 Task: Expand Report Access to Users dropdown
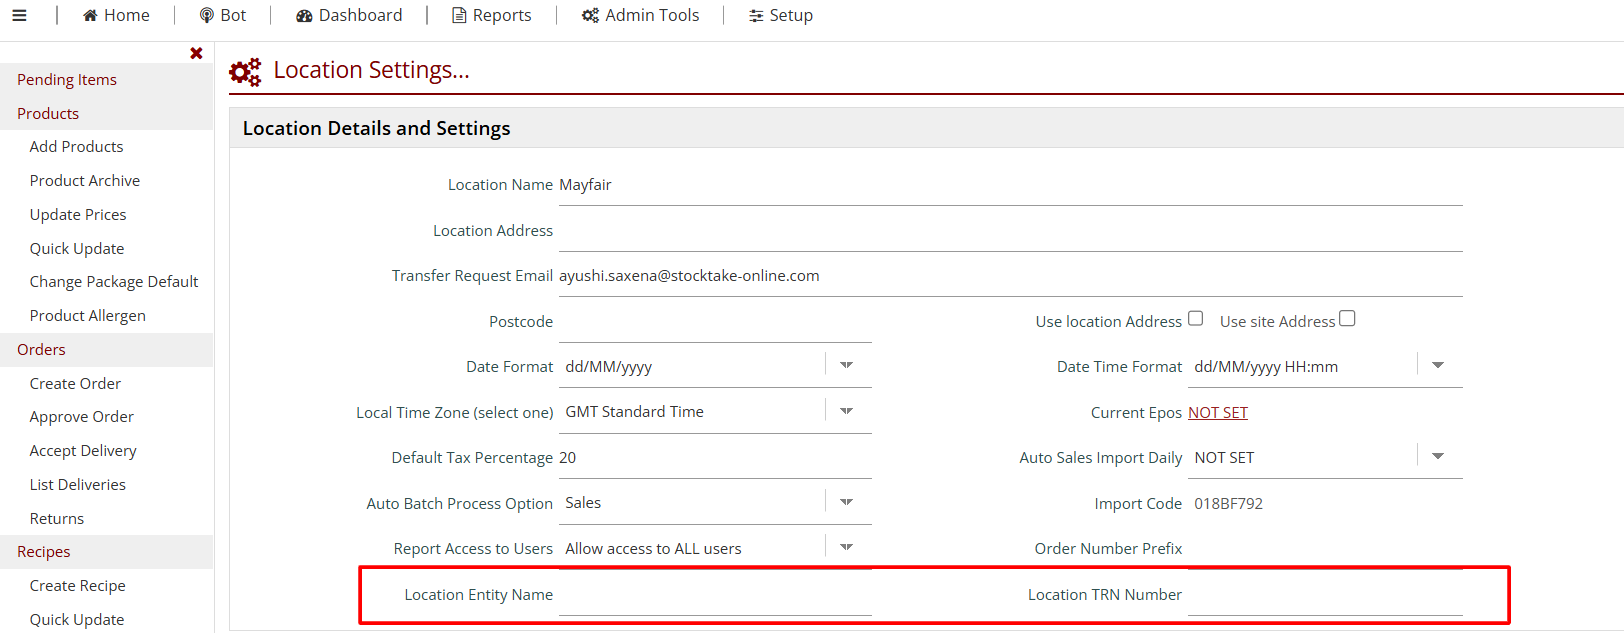[x=846, y=548]
